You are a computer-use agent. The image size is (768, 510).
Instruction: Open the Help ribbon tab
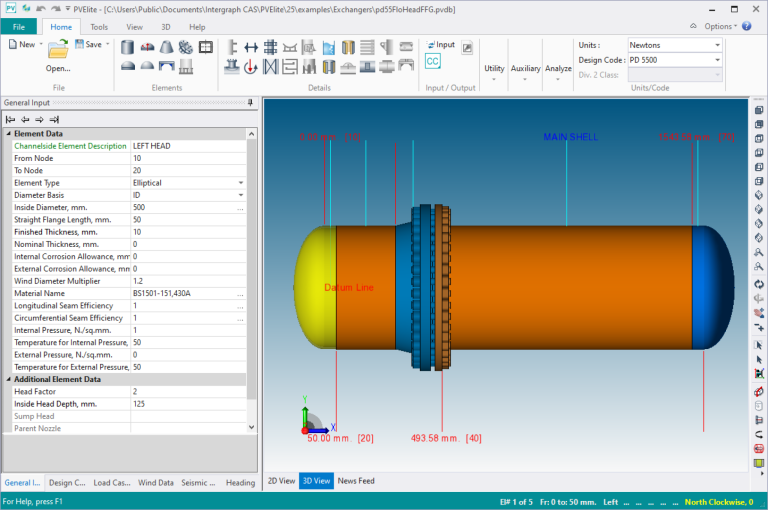coord(197,27)
